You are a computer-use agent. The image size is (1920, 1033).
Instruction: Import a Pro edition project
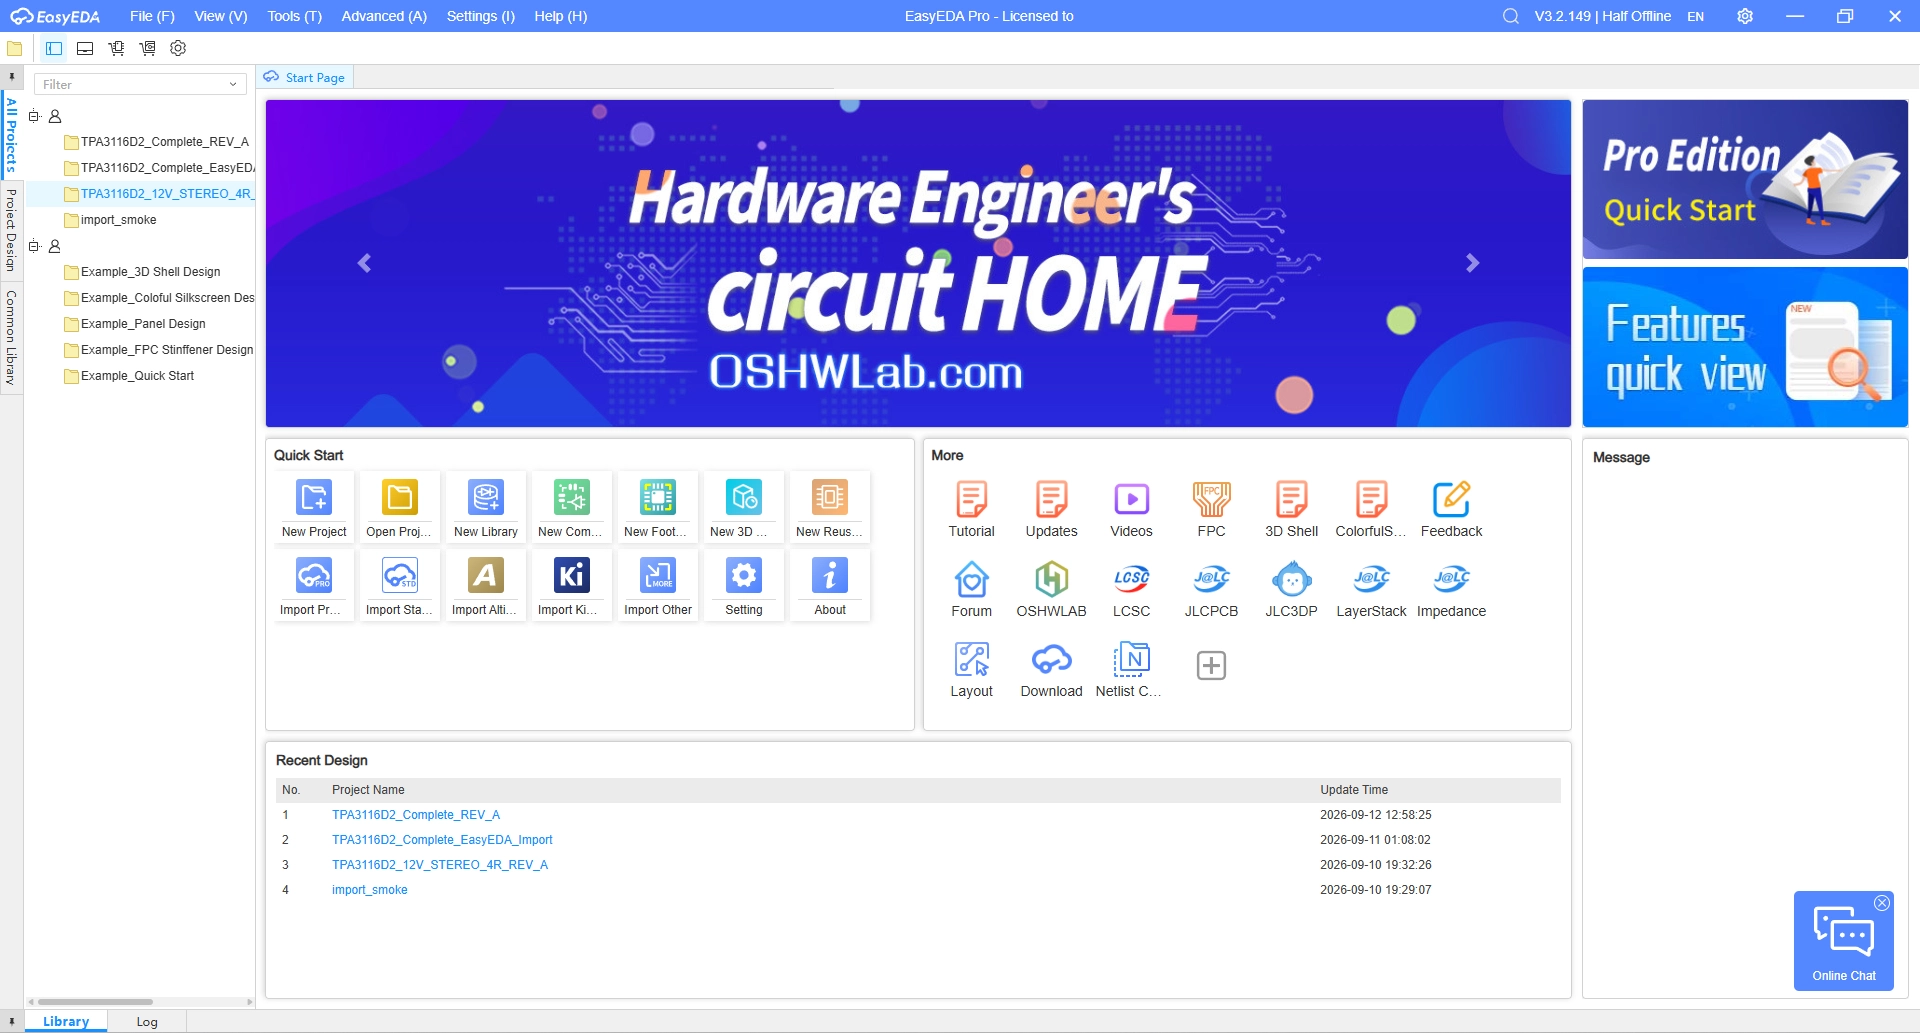[314, 575]
